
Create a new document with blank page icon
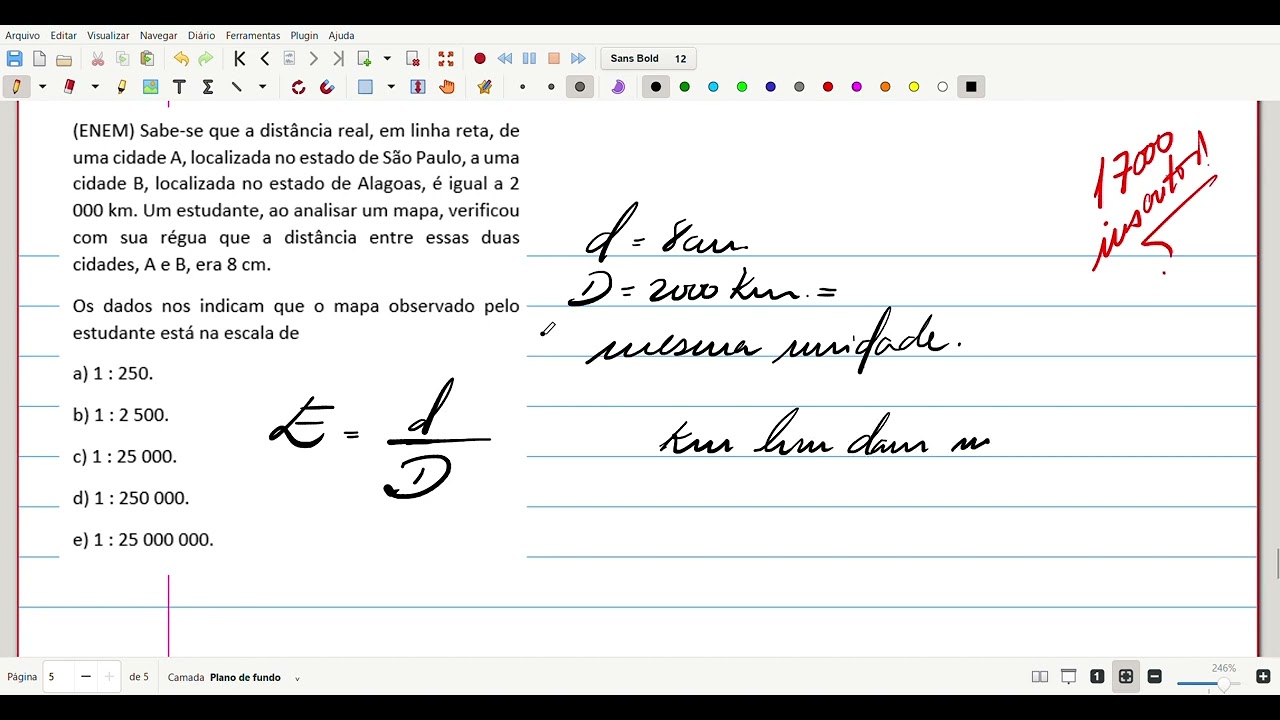click(39, 59)
